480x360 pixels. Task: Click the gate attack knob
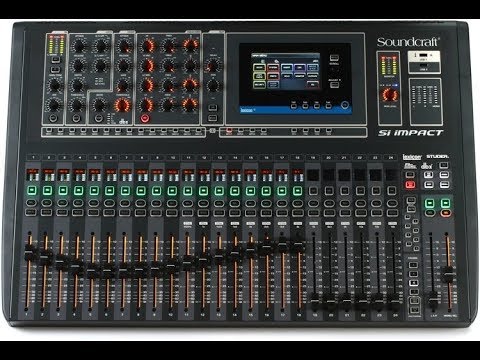[x=79, y=46]
